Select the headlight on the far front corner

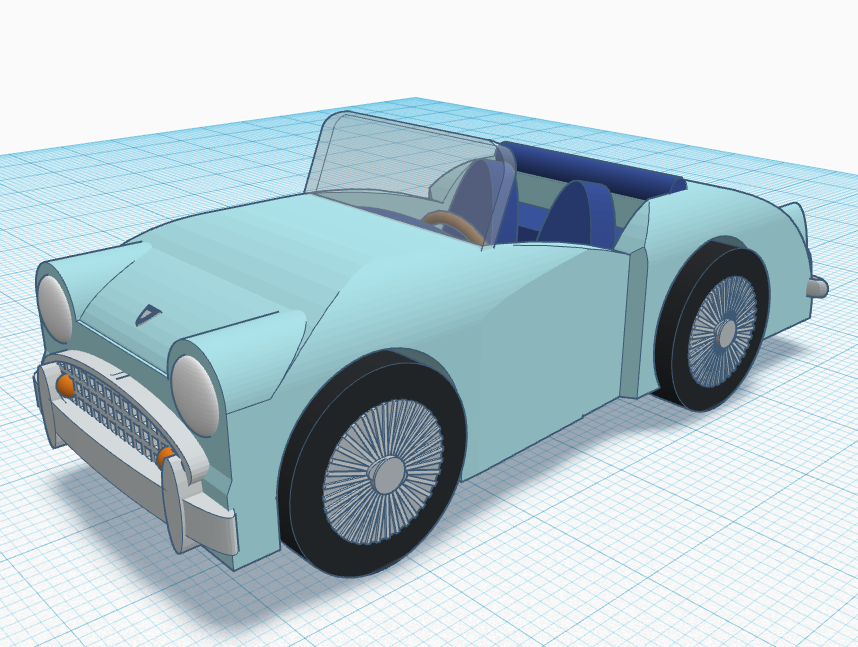55,308
